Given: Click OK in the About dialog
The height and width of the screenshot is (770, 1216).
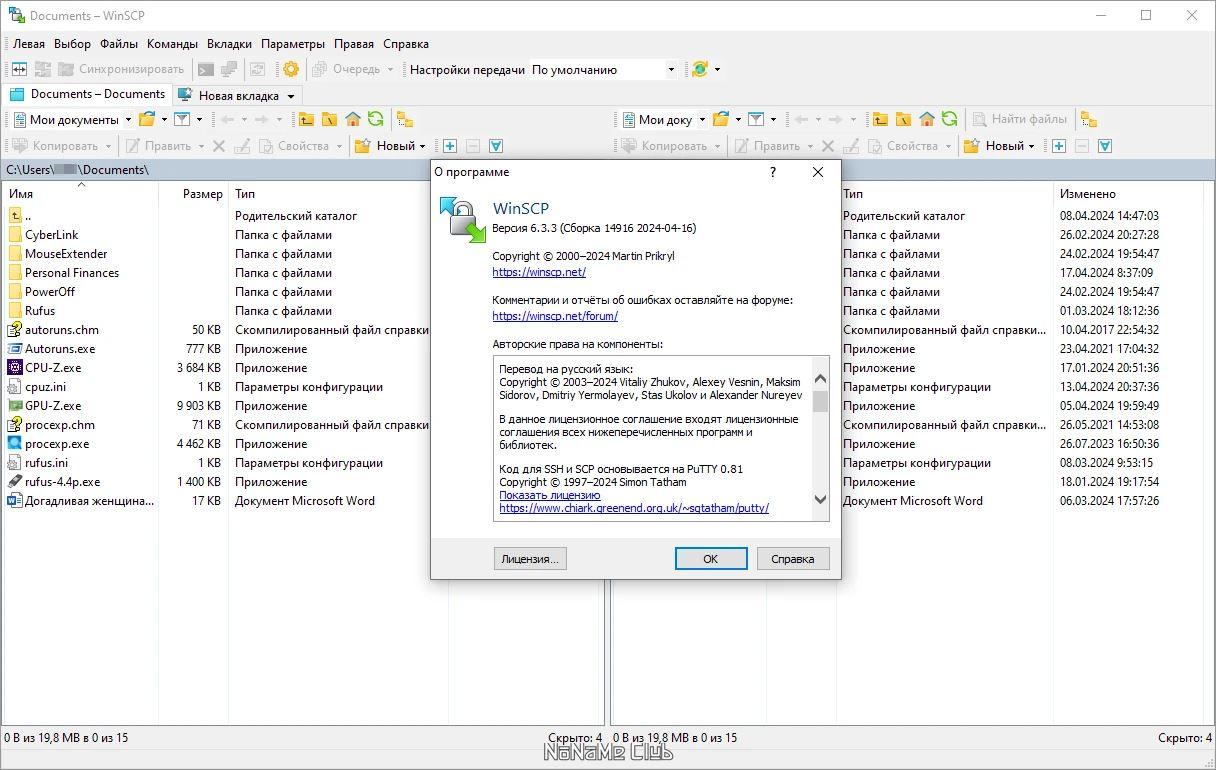Looking at the screenshot, I should click(x=710, y=559).
